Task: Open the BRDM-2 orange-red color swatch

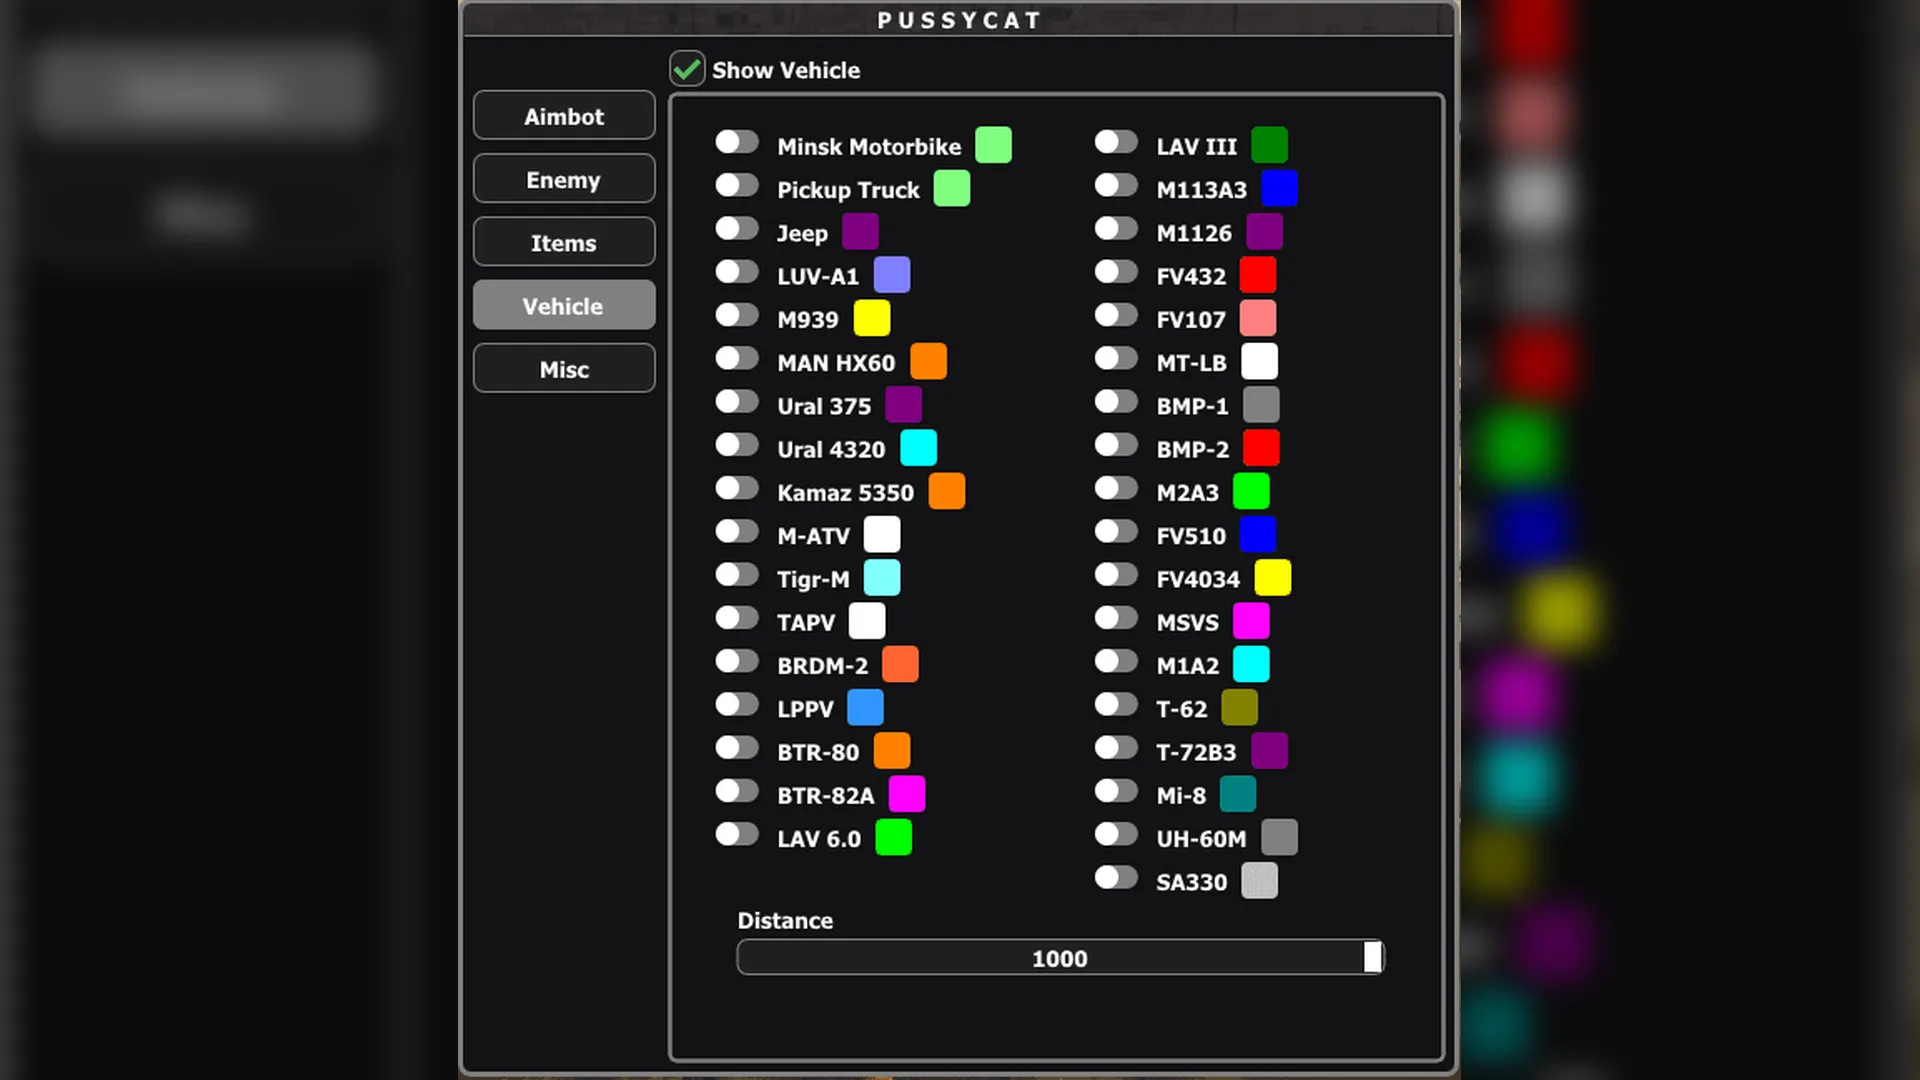Action: click(901, 664)
